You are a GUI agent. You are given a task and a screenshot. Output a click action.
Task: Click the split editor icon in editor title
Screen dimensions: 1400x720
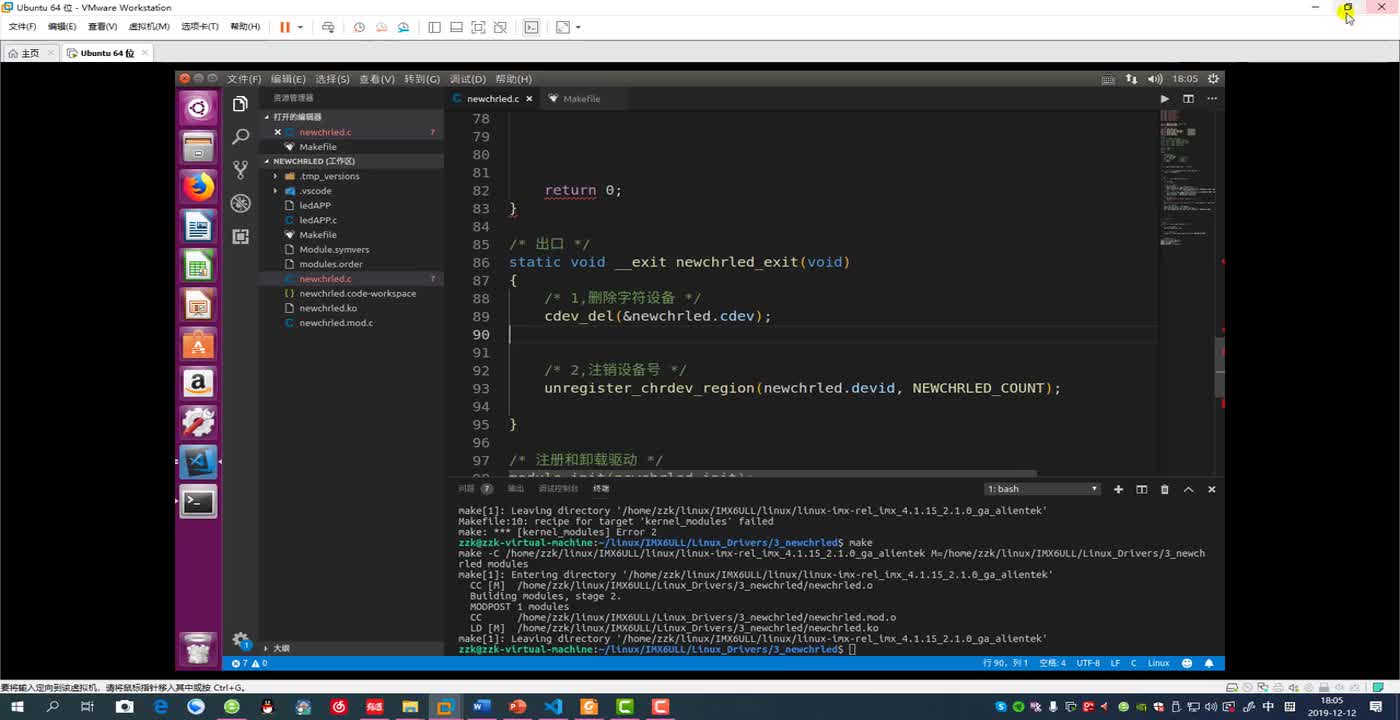(1188, 99)
